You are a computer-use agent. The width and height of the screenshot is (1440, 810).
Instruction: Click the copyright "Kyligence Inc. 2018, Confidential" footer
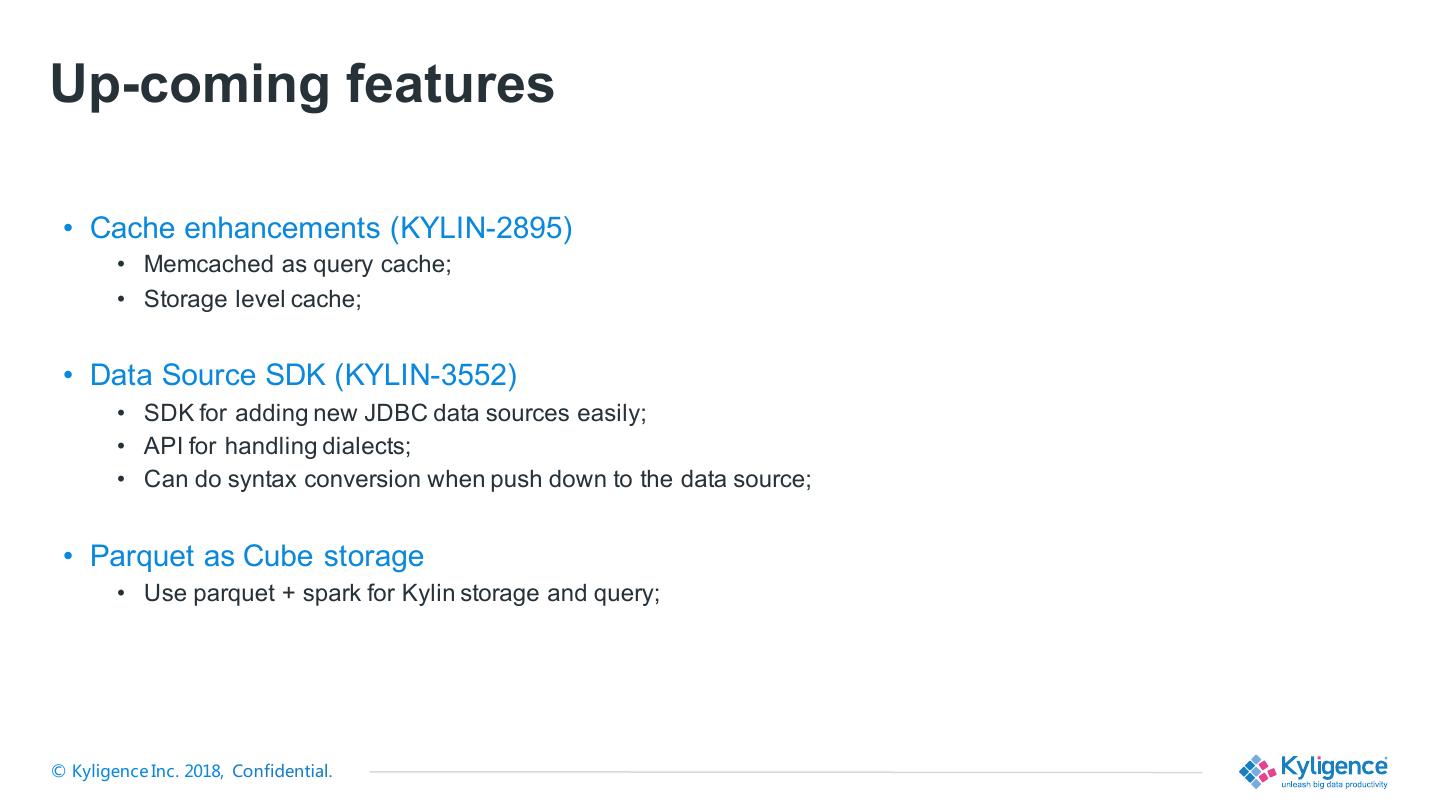pyautogui.click(x=192, y=771)
